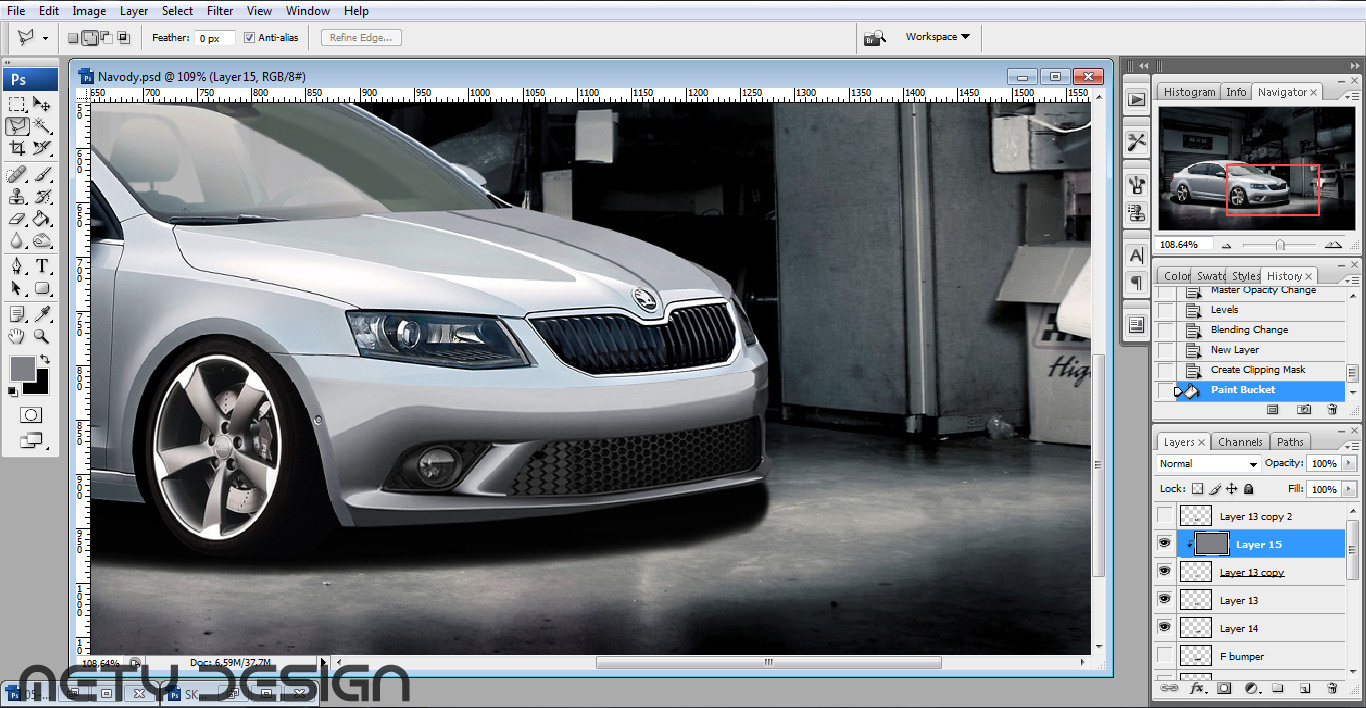Launch Adobe Bridge from options bar
The width and height of the screenshot is (1366, 708).
click(874, 38)
